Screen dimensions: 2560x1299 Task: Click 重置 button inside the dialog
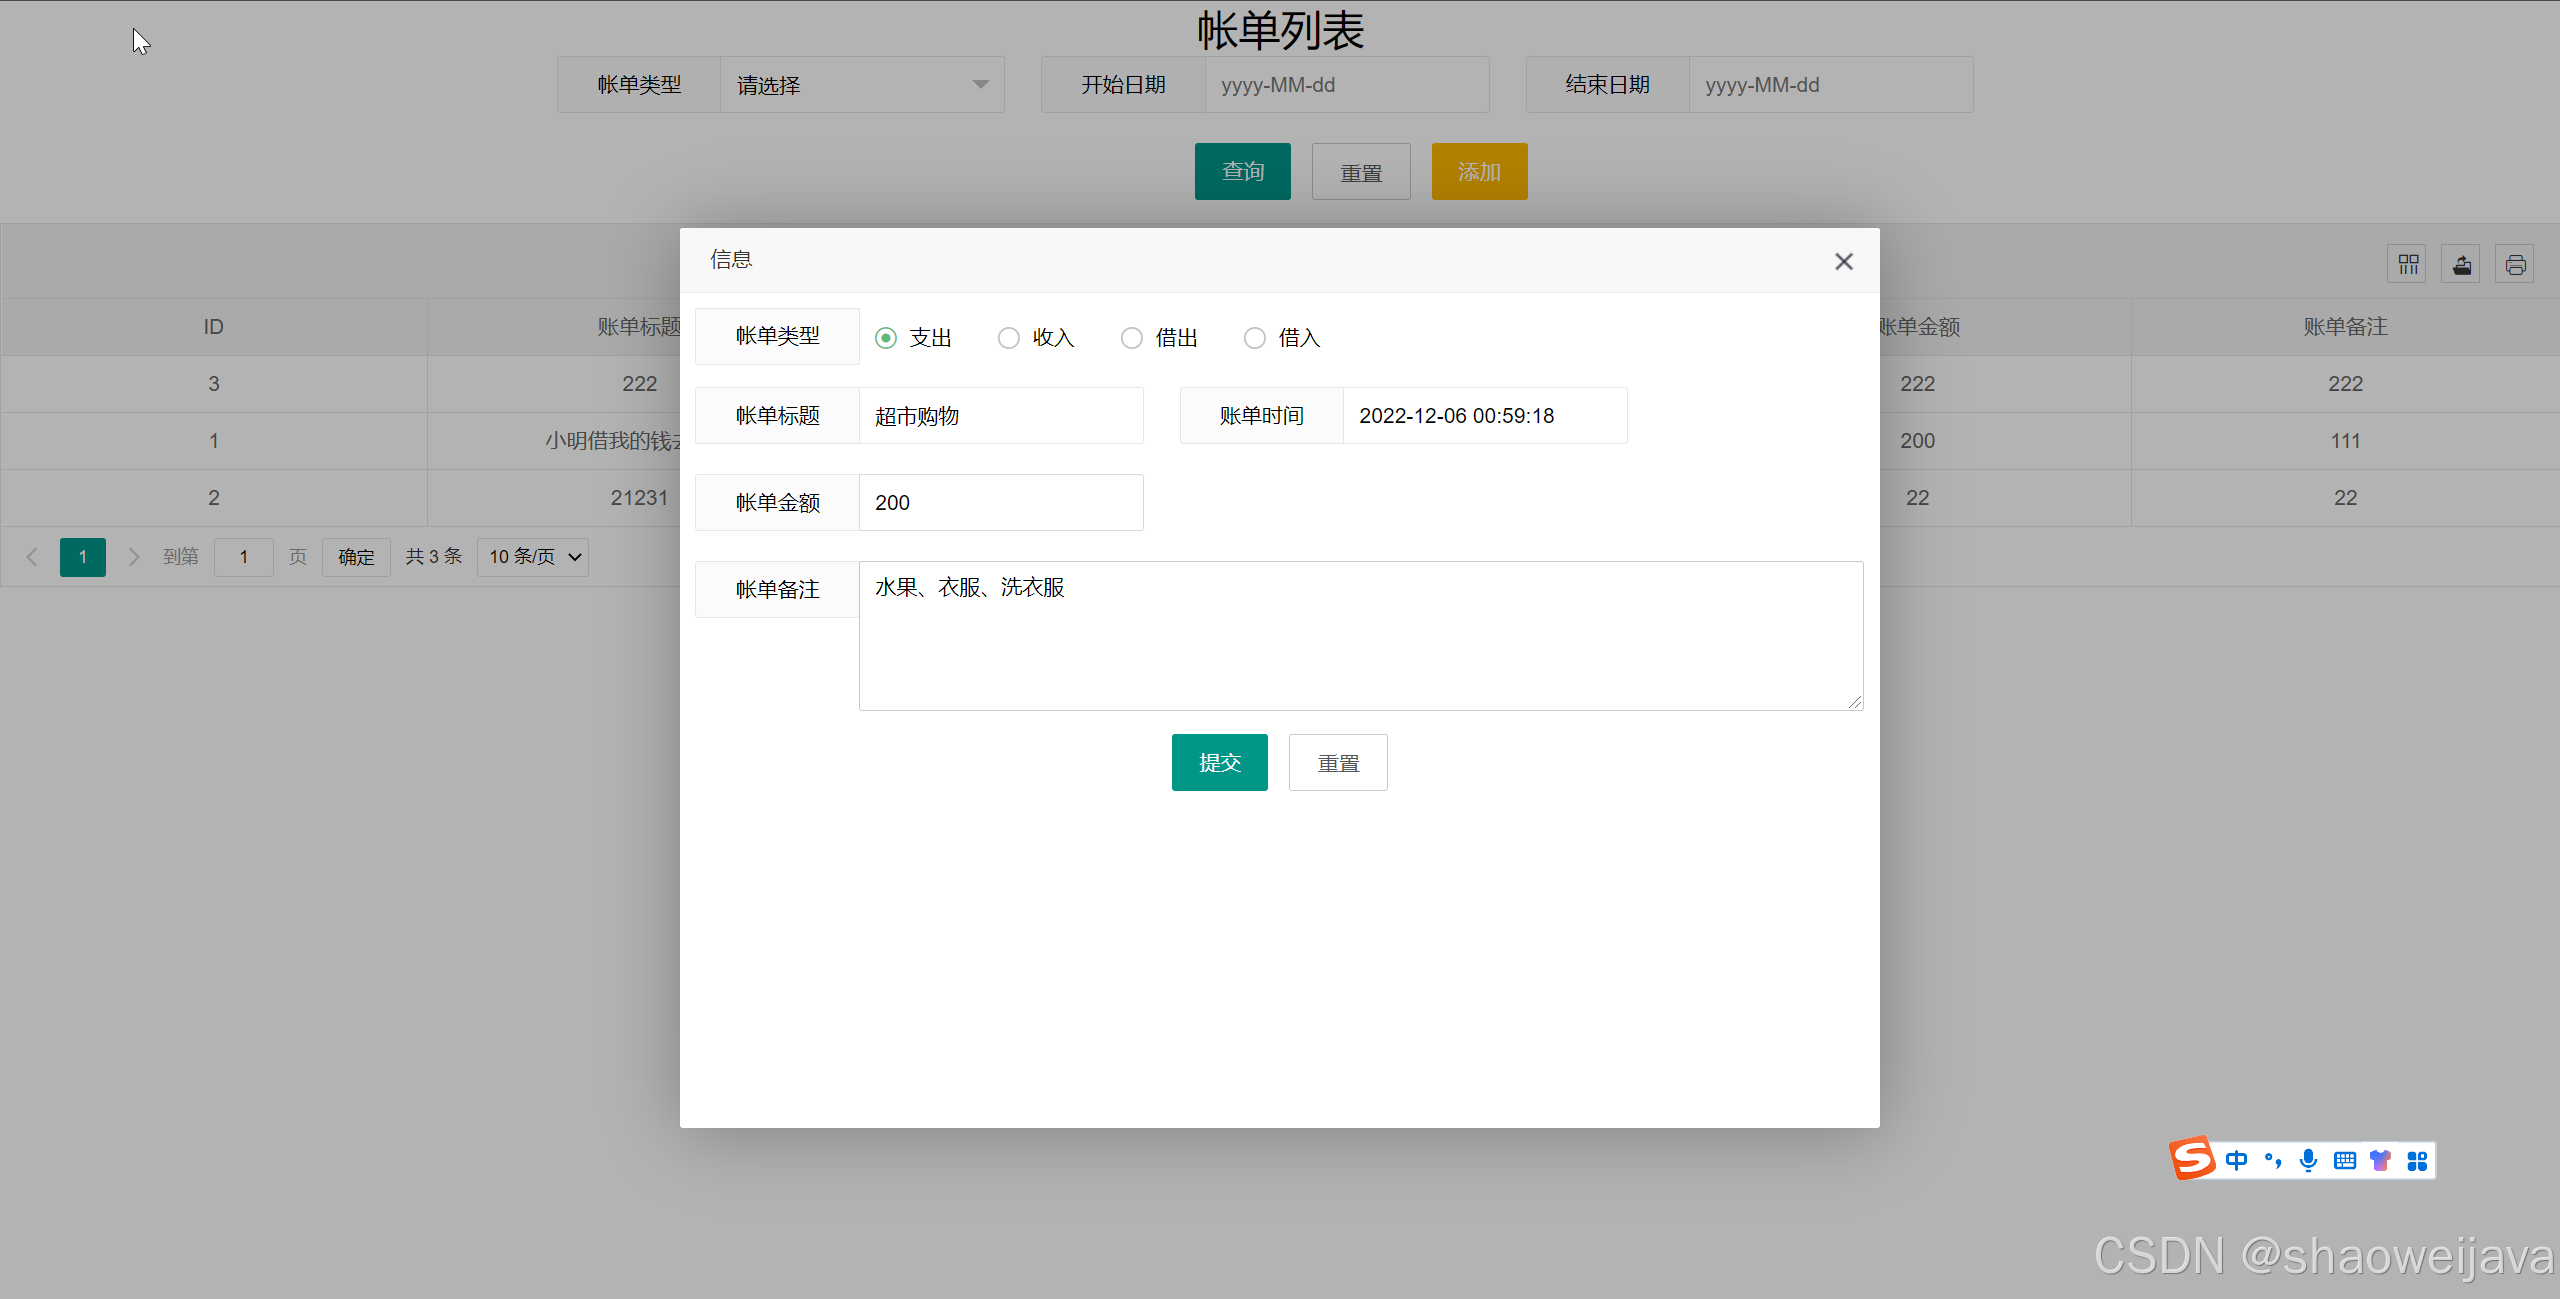tap(1338, 763)
